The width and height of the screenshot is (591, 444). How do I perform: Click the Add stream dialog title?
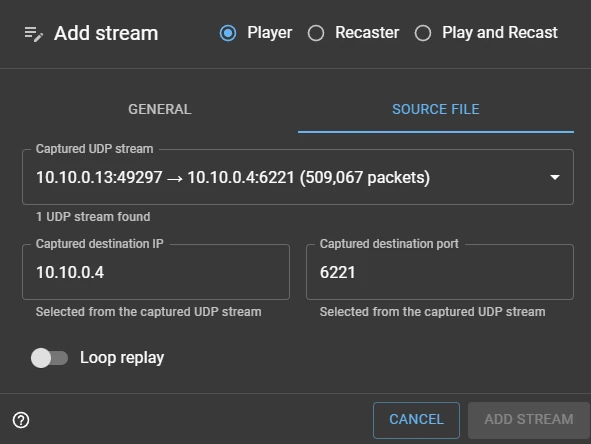(106, 33)
